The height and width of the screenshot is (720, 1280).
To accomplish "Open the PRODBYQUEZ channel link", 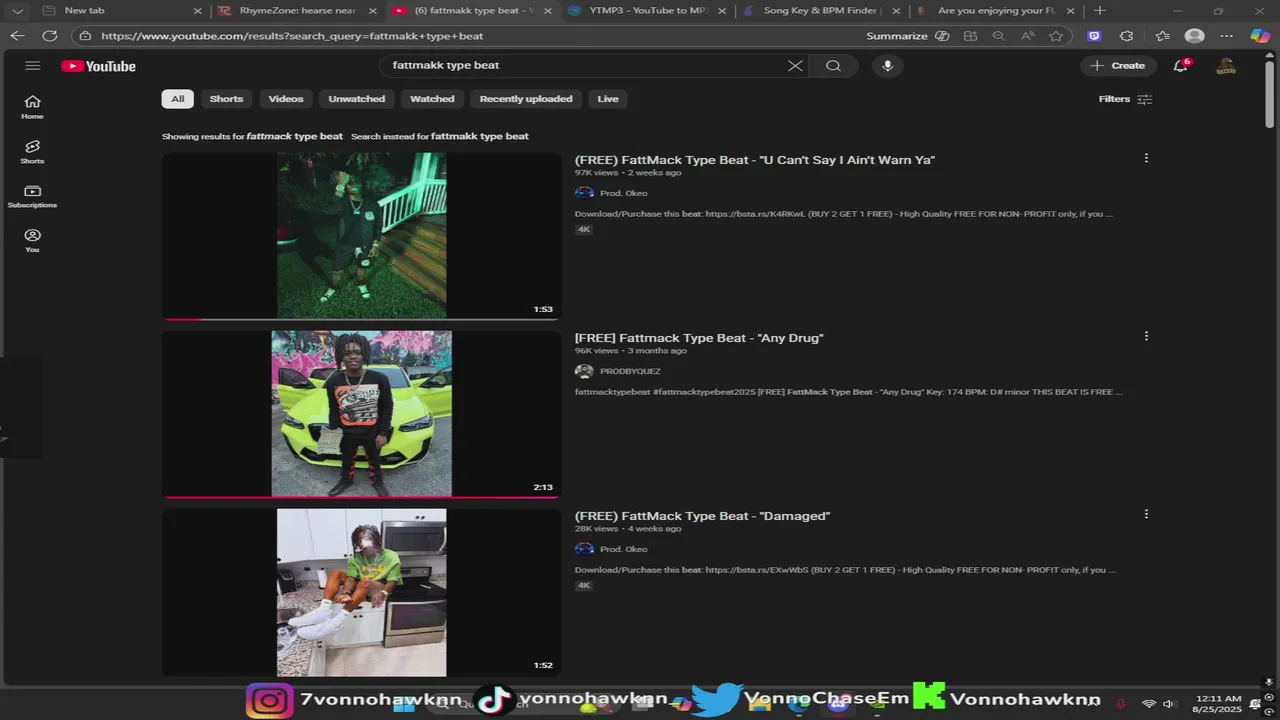I will click(630, 371).
